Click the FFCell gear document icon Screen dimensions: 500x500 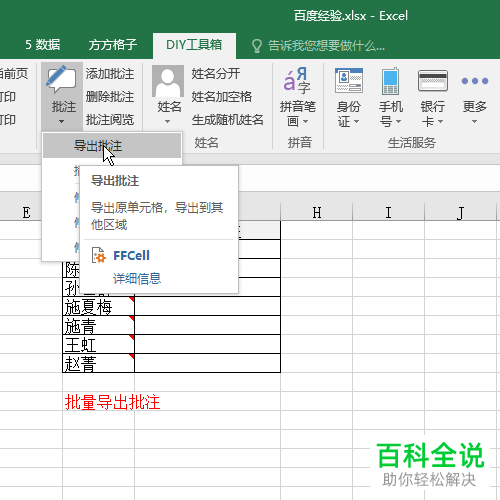(99, 255)
